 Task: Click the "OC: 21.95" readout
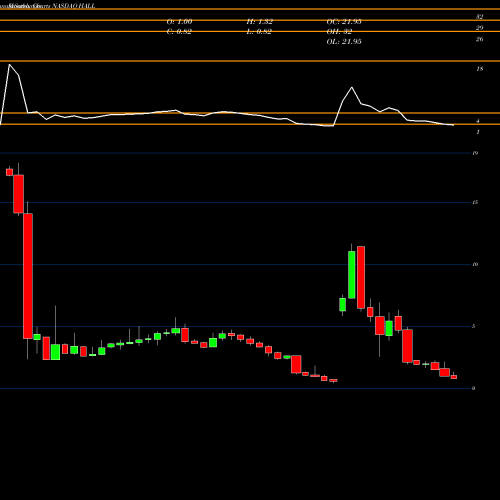tap(344, 22)
